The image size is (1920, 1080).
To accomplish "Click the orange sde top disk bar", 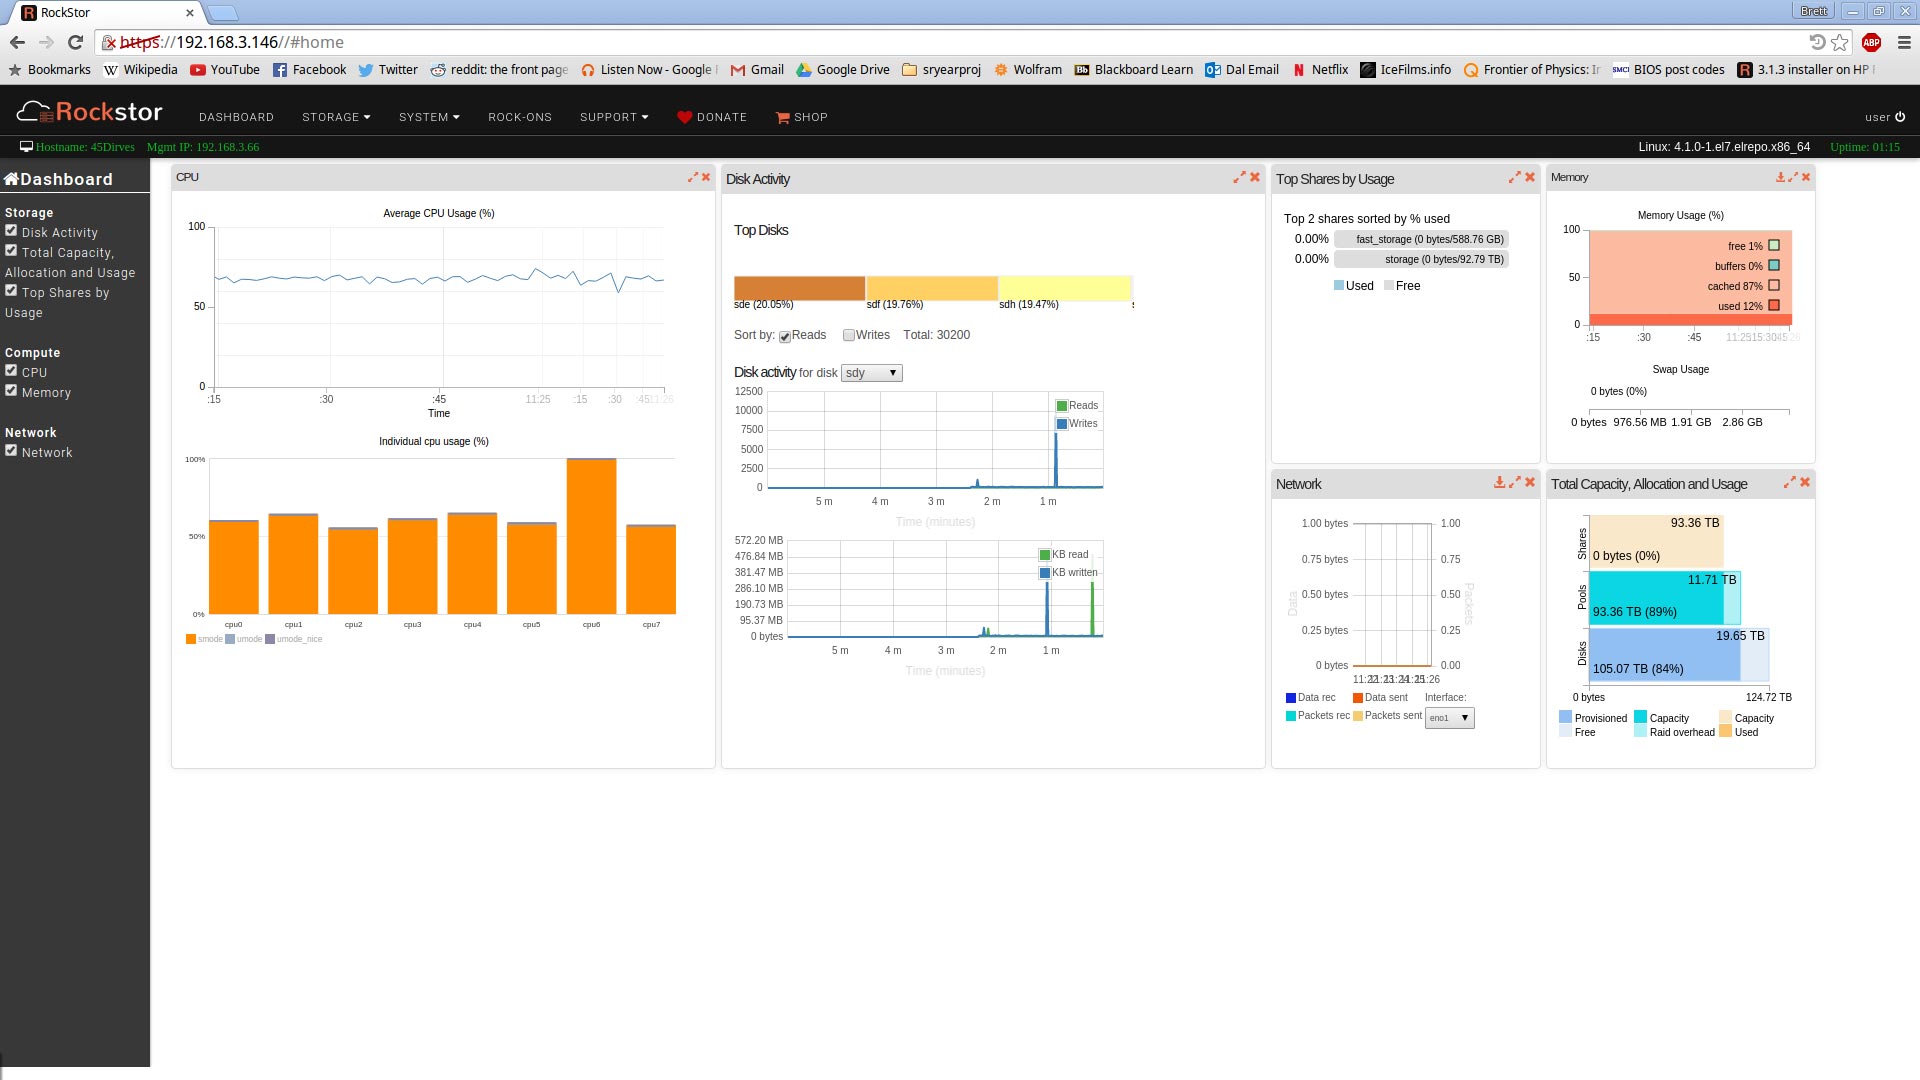I will pos(799,288).
